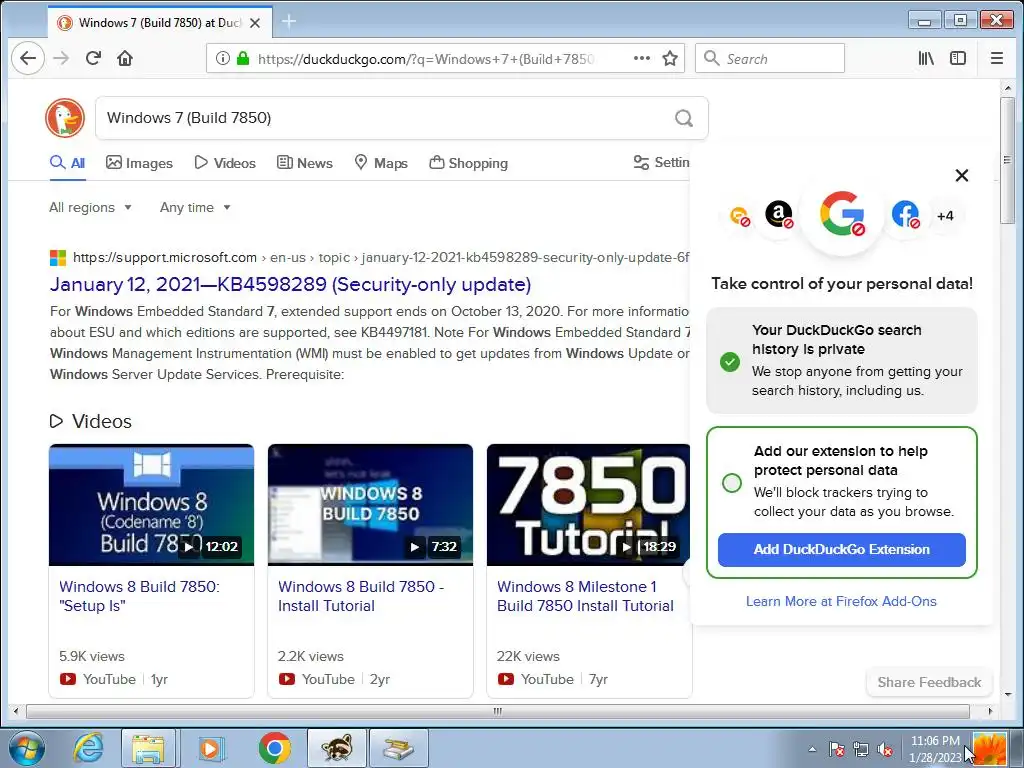The image size is (1024, 768).
Task: Click the green padlock security icon
Action: (243, 59)
